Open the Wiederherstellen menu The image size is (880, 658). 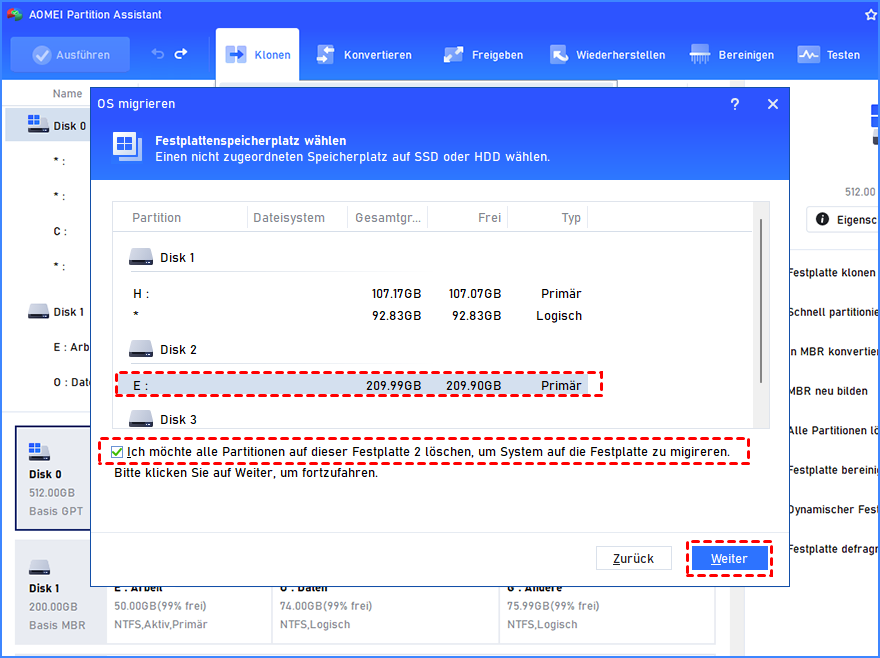[x=607, y=55]
